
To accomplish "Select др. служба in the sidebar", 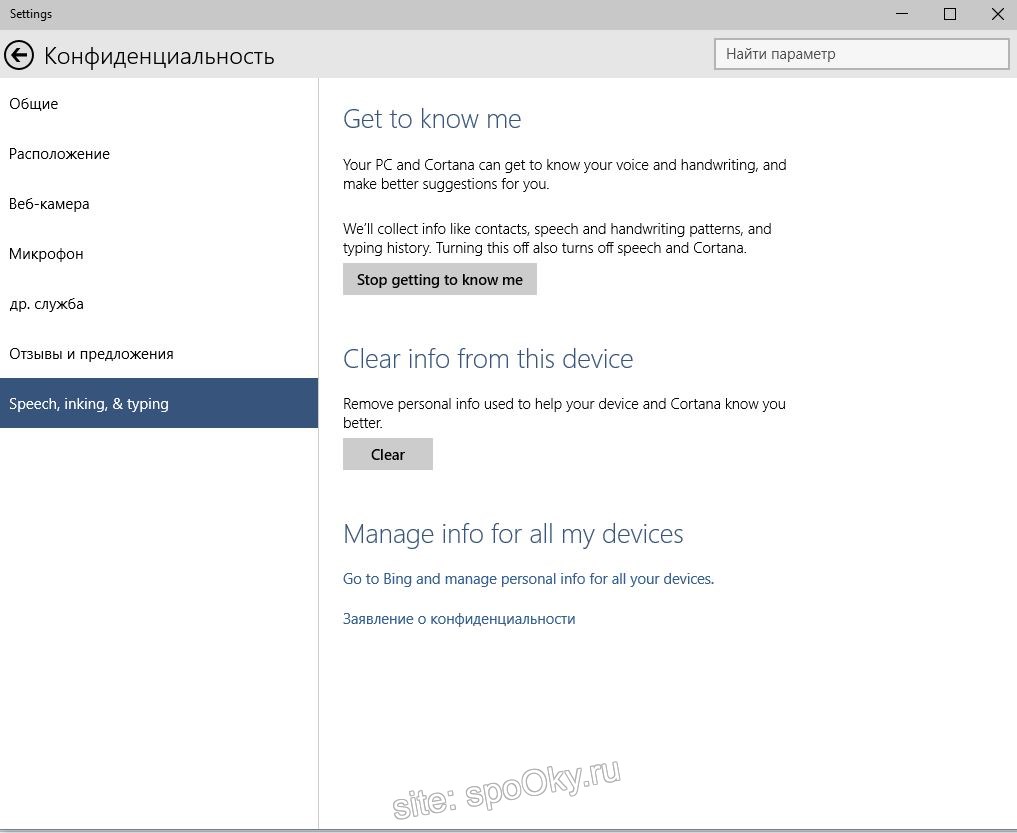I will (x=159, y=304).
